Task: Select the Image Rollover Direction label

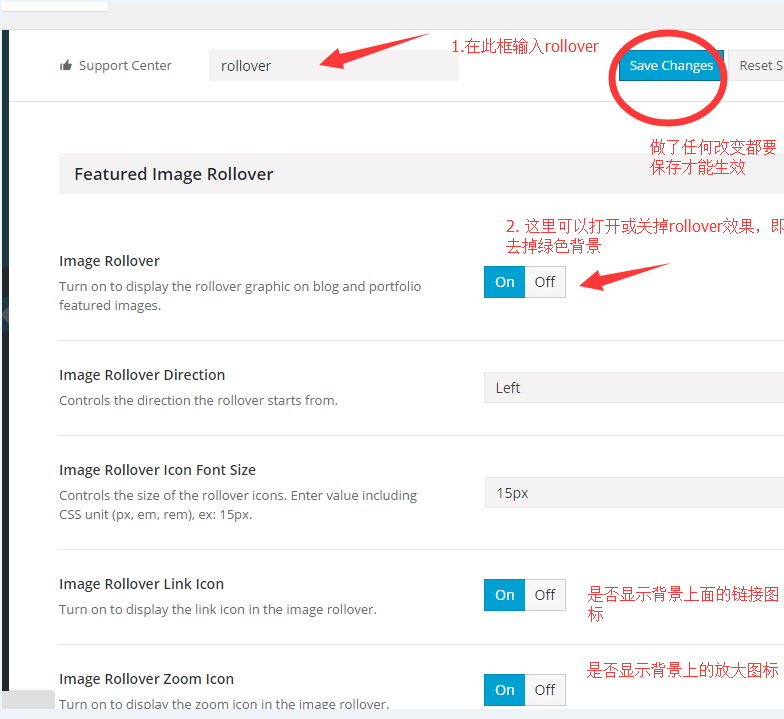Action: [x=142, y=375]
